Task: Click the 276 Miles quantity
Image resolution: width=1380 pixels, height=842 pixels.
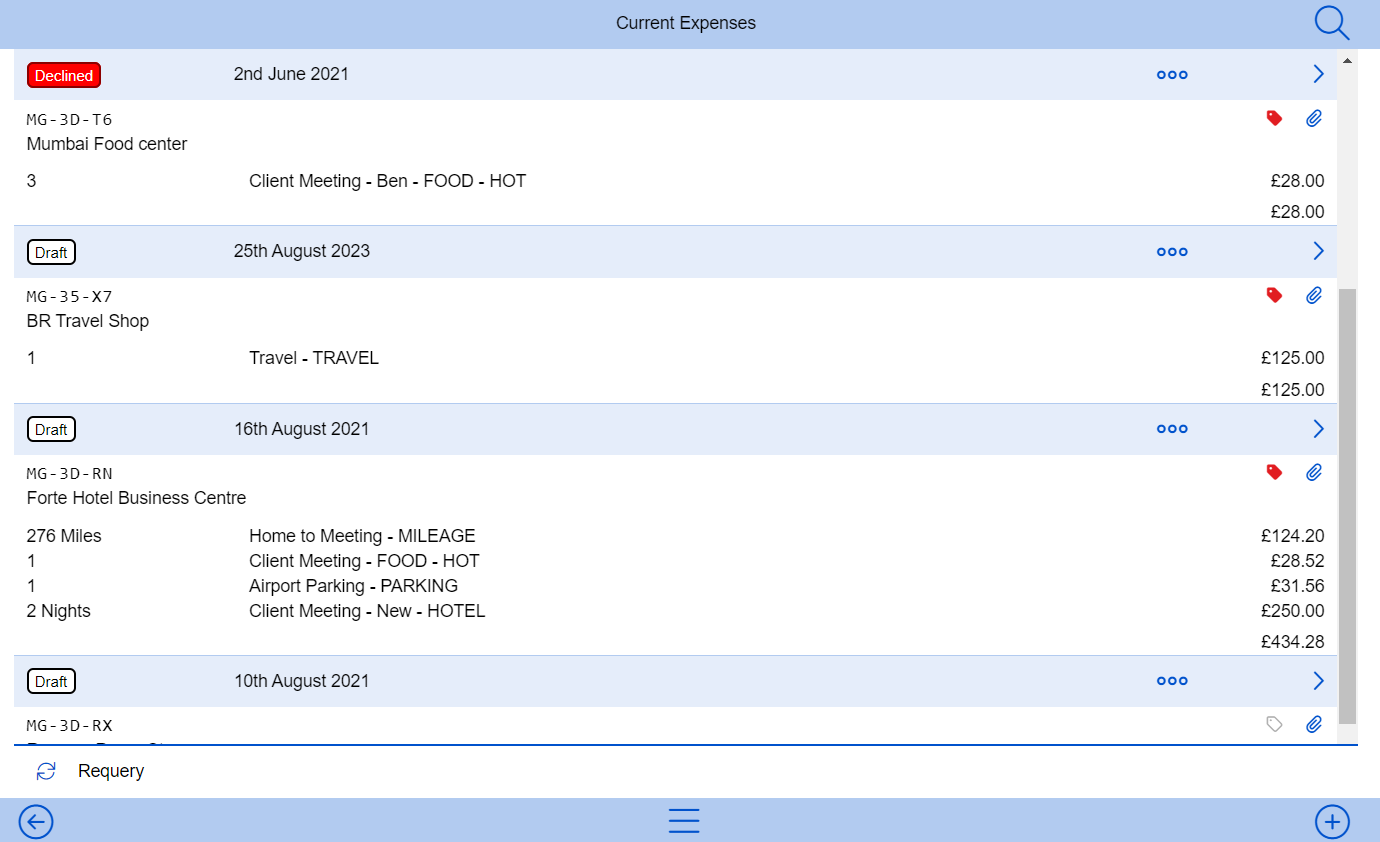Action: [64, 536]
